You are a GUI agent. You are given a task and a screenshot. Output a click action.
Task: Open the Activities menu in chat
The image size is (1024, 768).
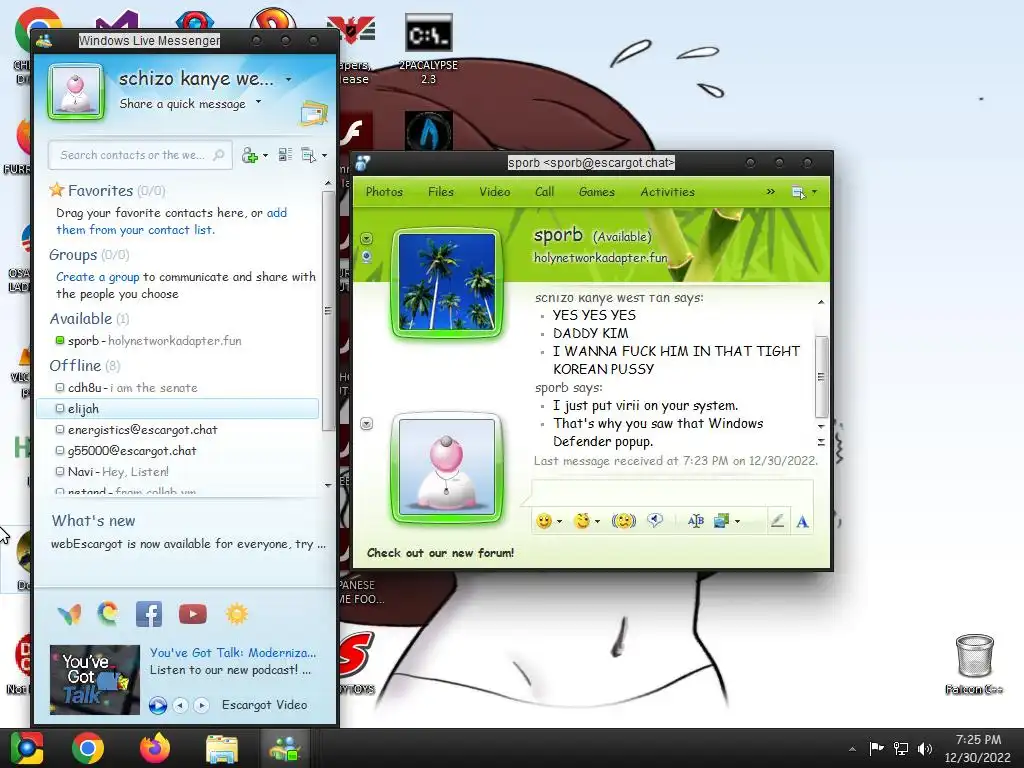click(667, 192)
